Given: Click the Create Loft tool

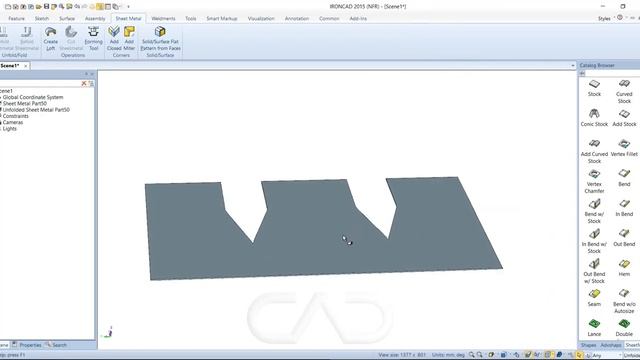Looking at the screenshot, I should (x=51, y=39).
